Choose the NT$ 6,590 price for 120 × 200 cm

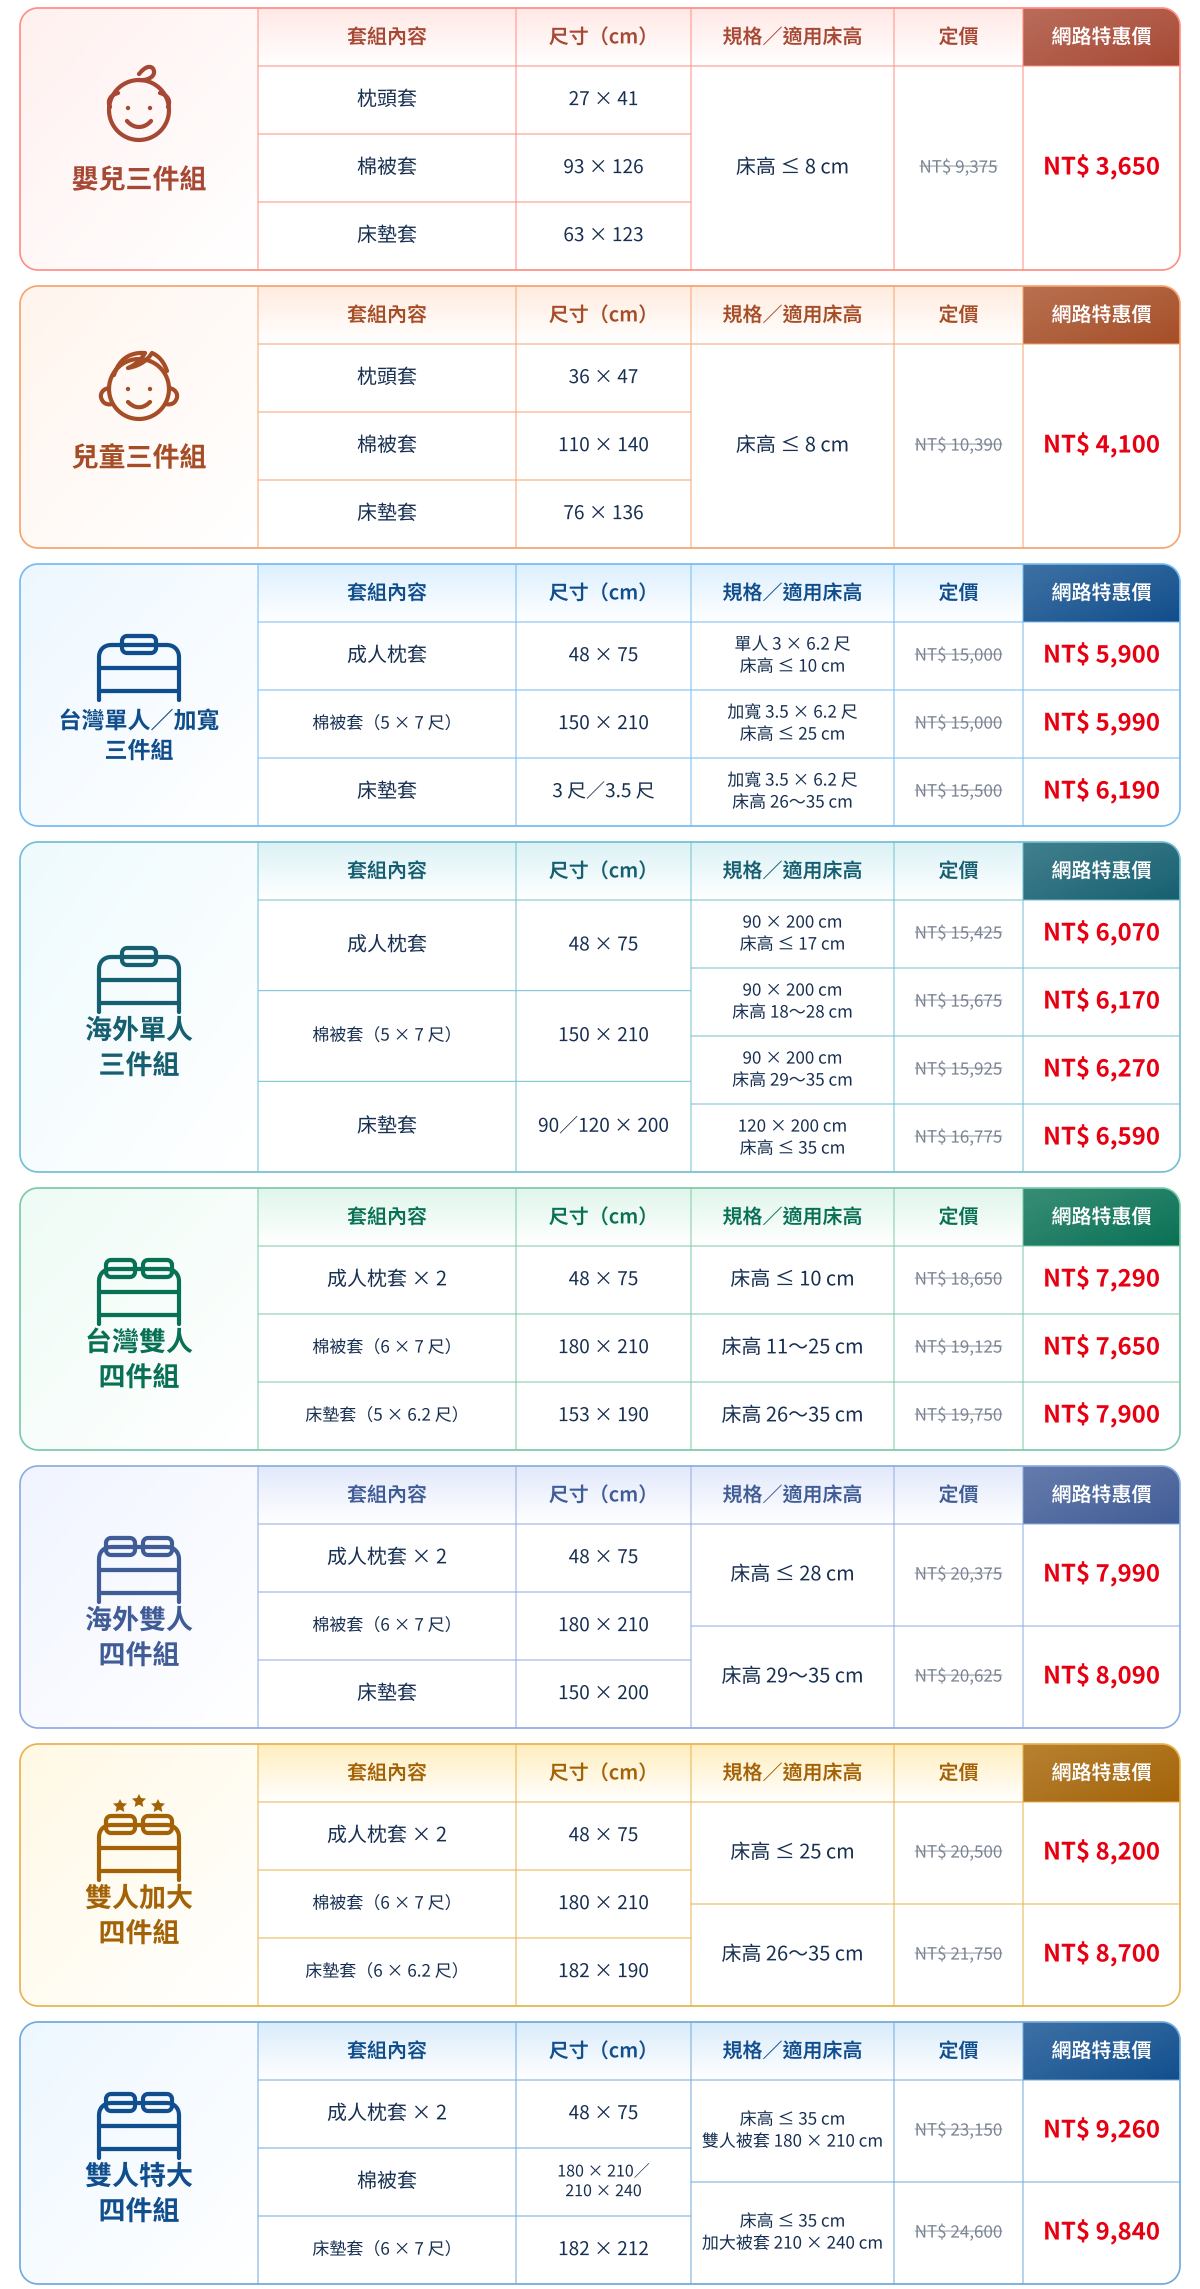[x=1101, y=1136]
